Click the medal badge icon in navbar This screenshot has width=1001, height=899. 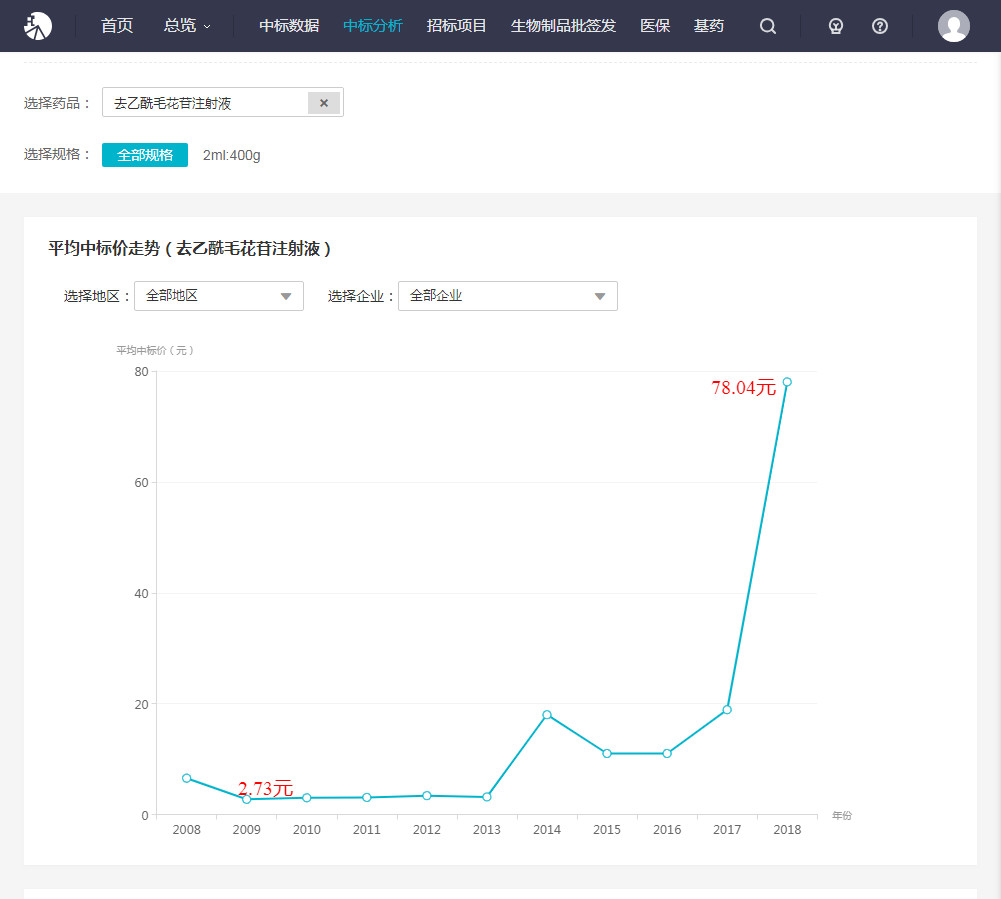(x=836, y=26)
